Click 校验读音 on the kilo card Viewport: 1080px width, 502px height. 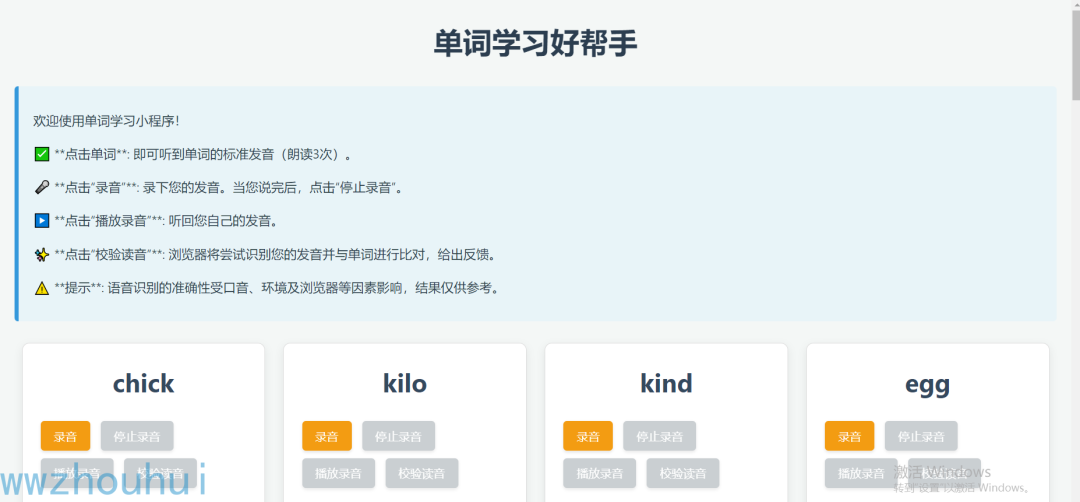tap(422, 473)
